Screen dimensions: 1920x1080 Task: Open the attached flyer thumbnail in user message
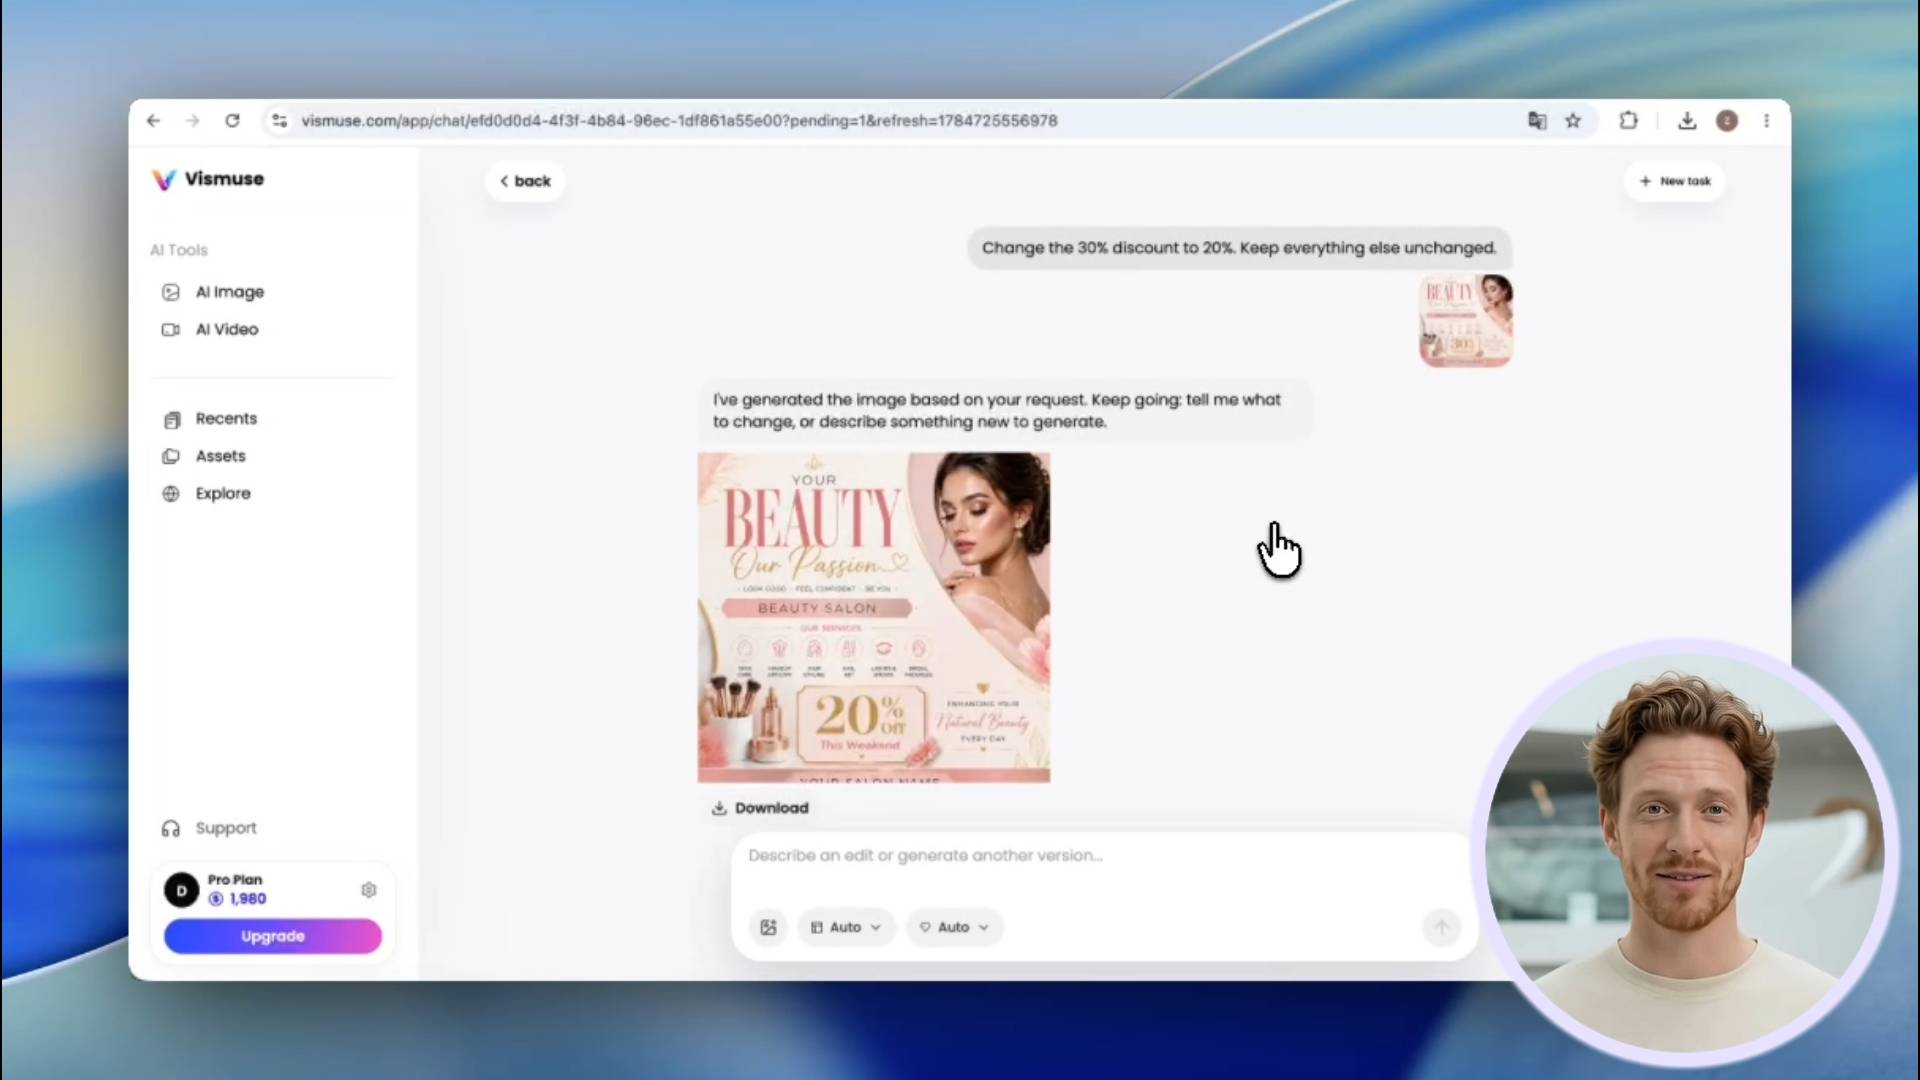1466,321
